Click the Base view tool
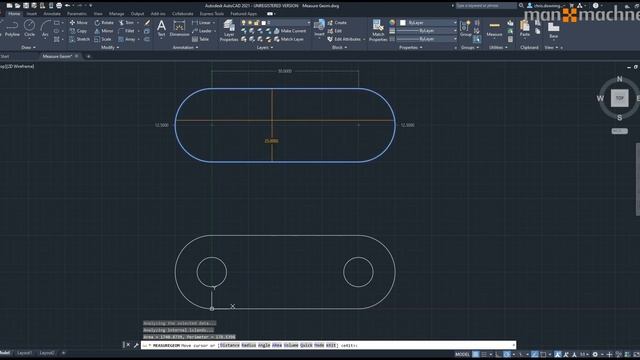640x360 pixels. click(x=553, y=30)
